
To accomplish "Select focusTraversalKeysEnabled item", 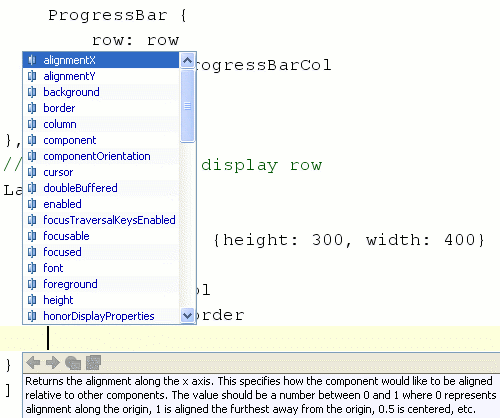I will (x=101, y=220).
